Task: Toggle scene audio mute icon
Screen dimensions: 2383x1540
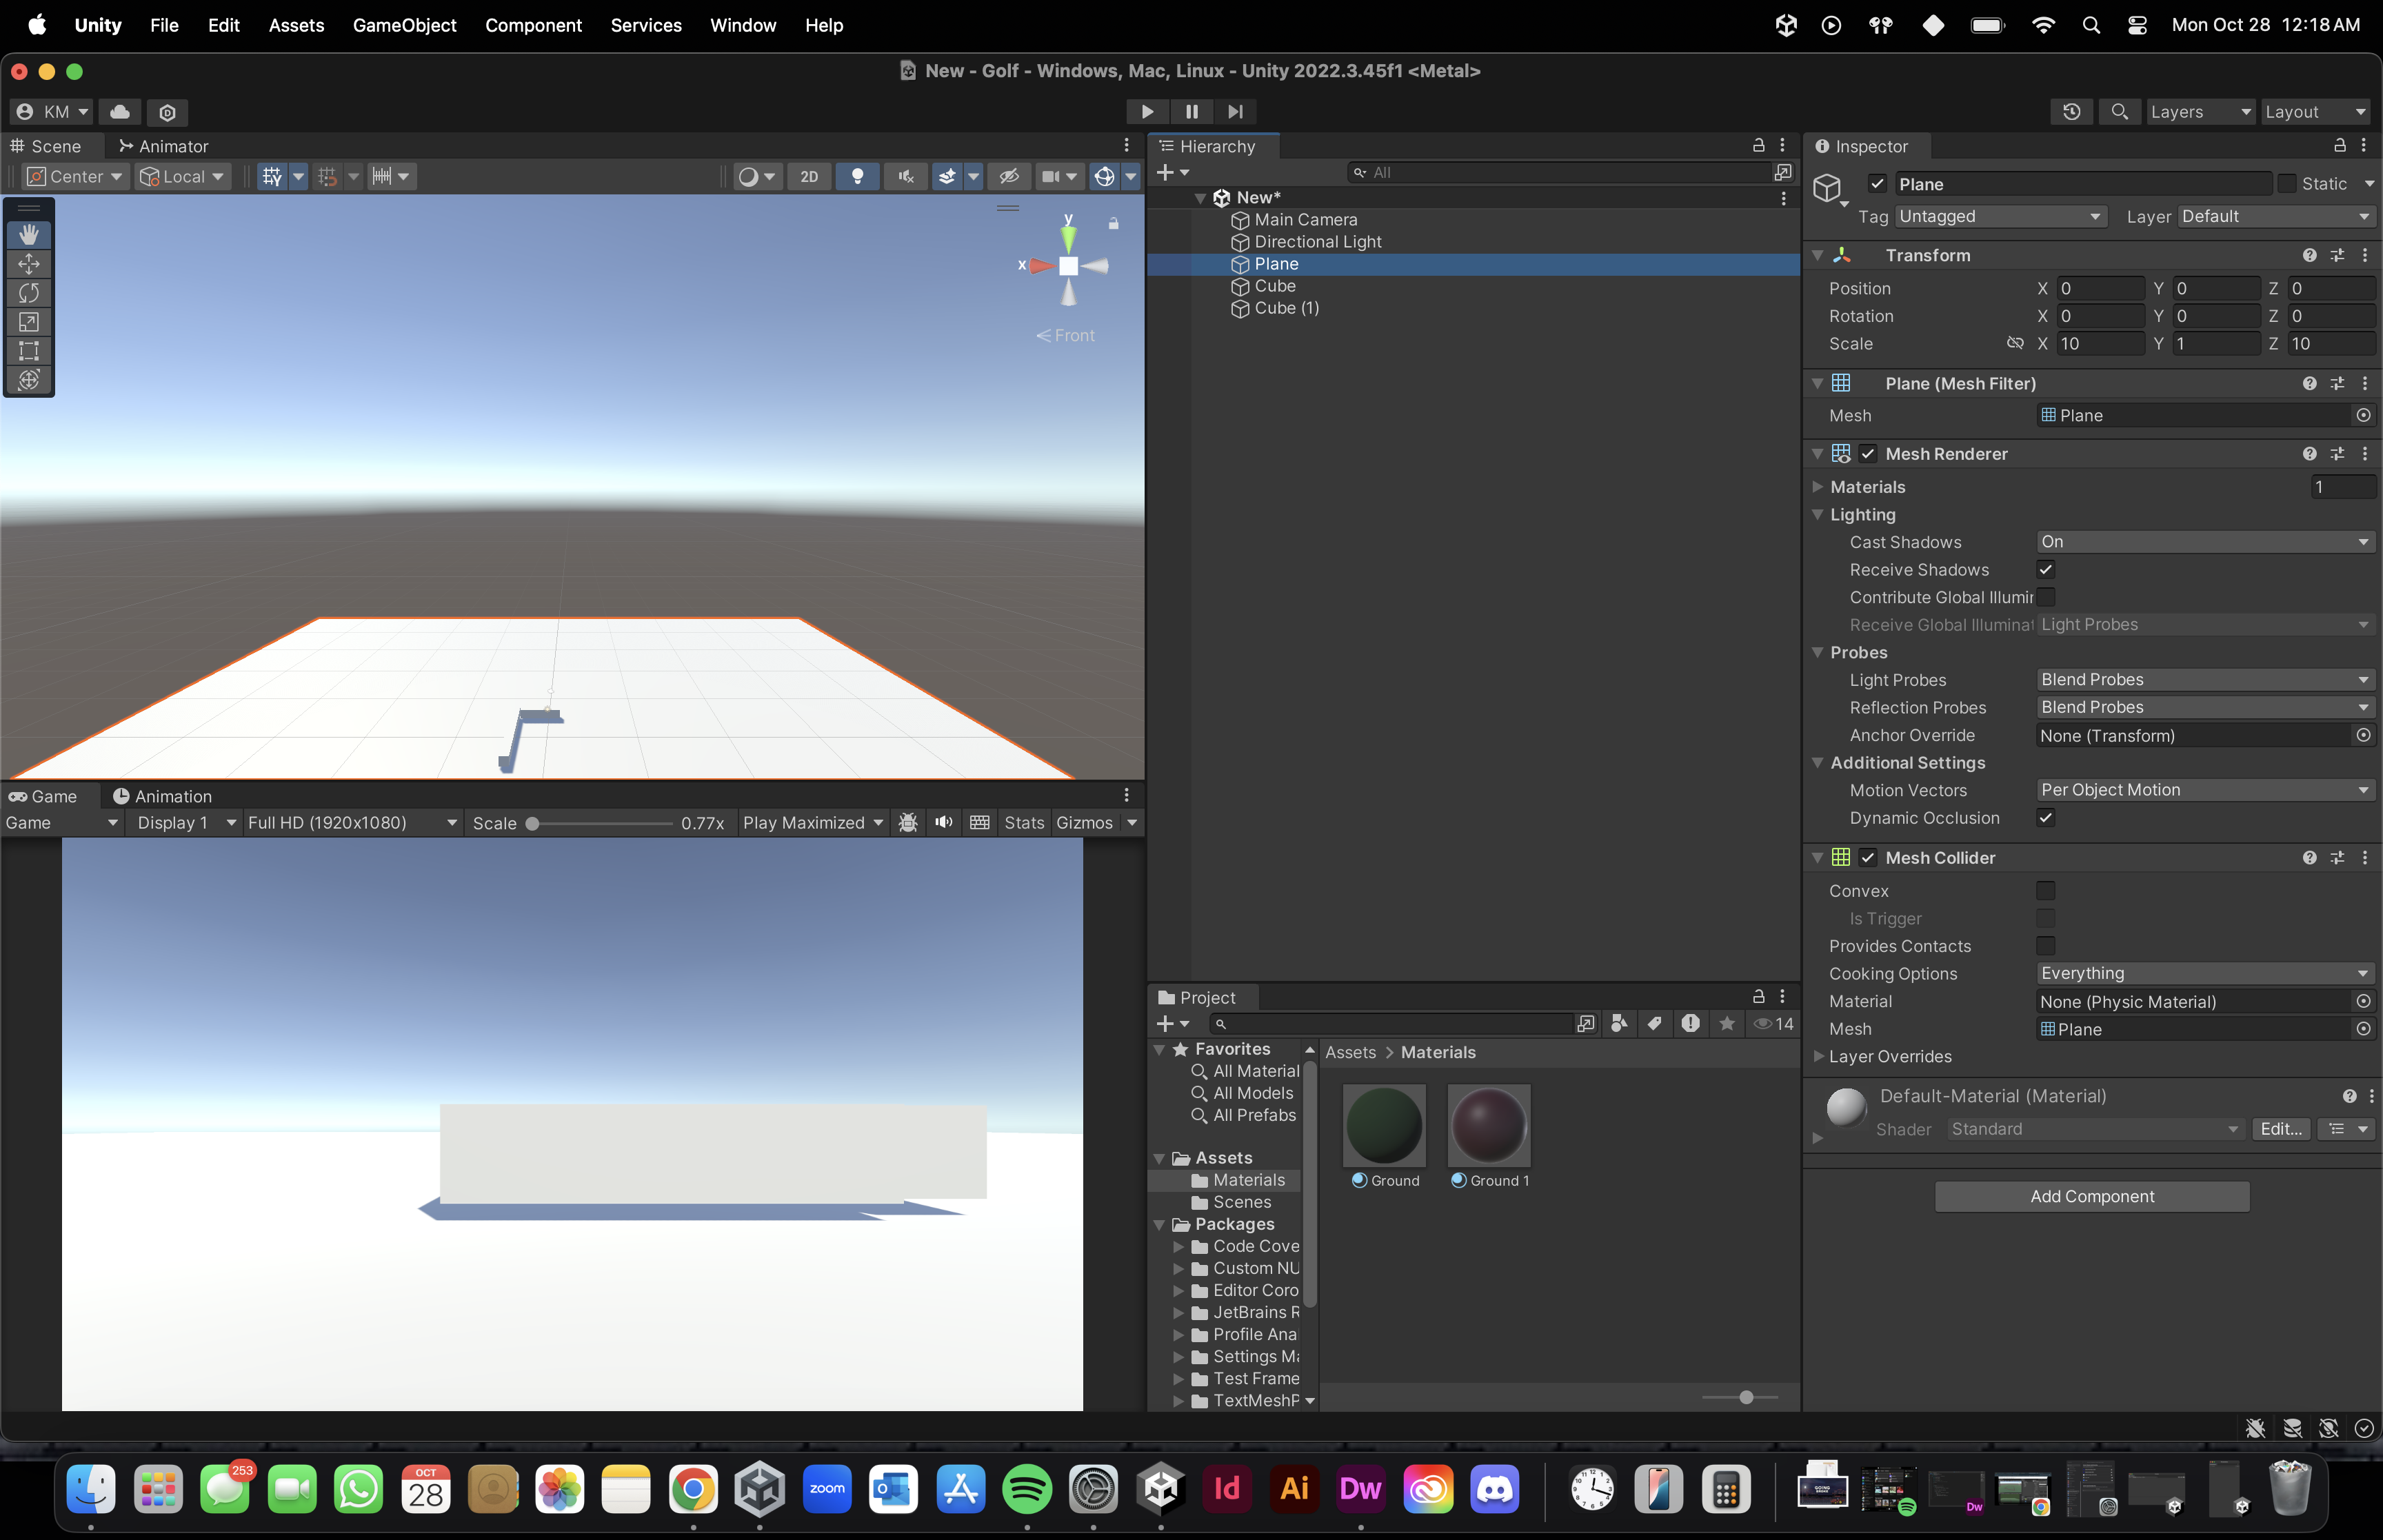Action: coord(906,176)
